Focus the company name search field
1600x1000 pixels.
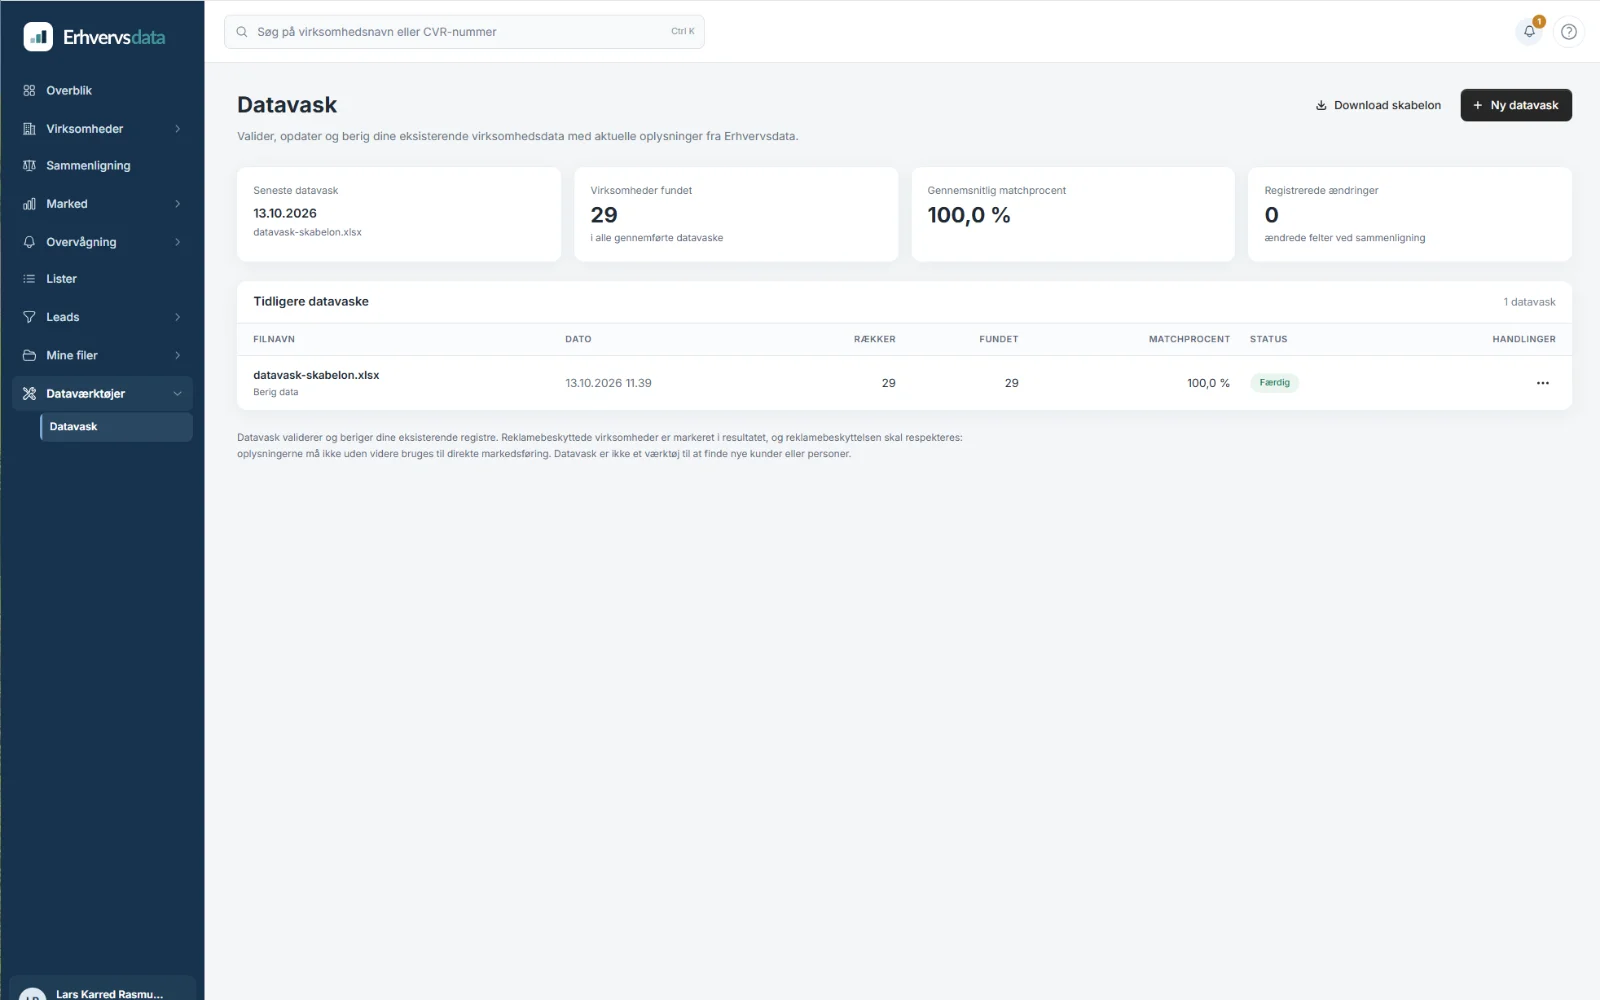click(464, 32)
